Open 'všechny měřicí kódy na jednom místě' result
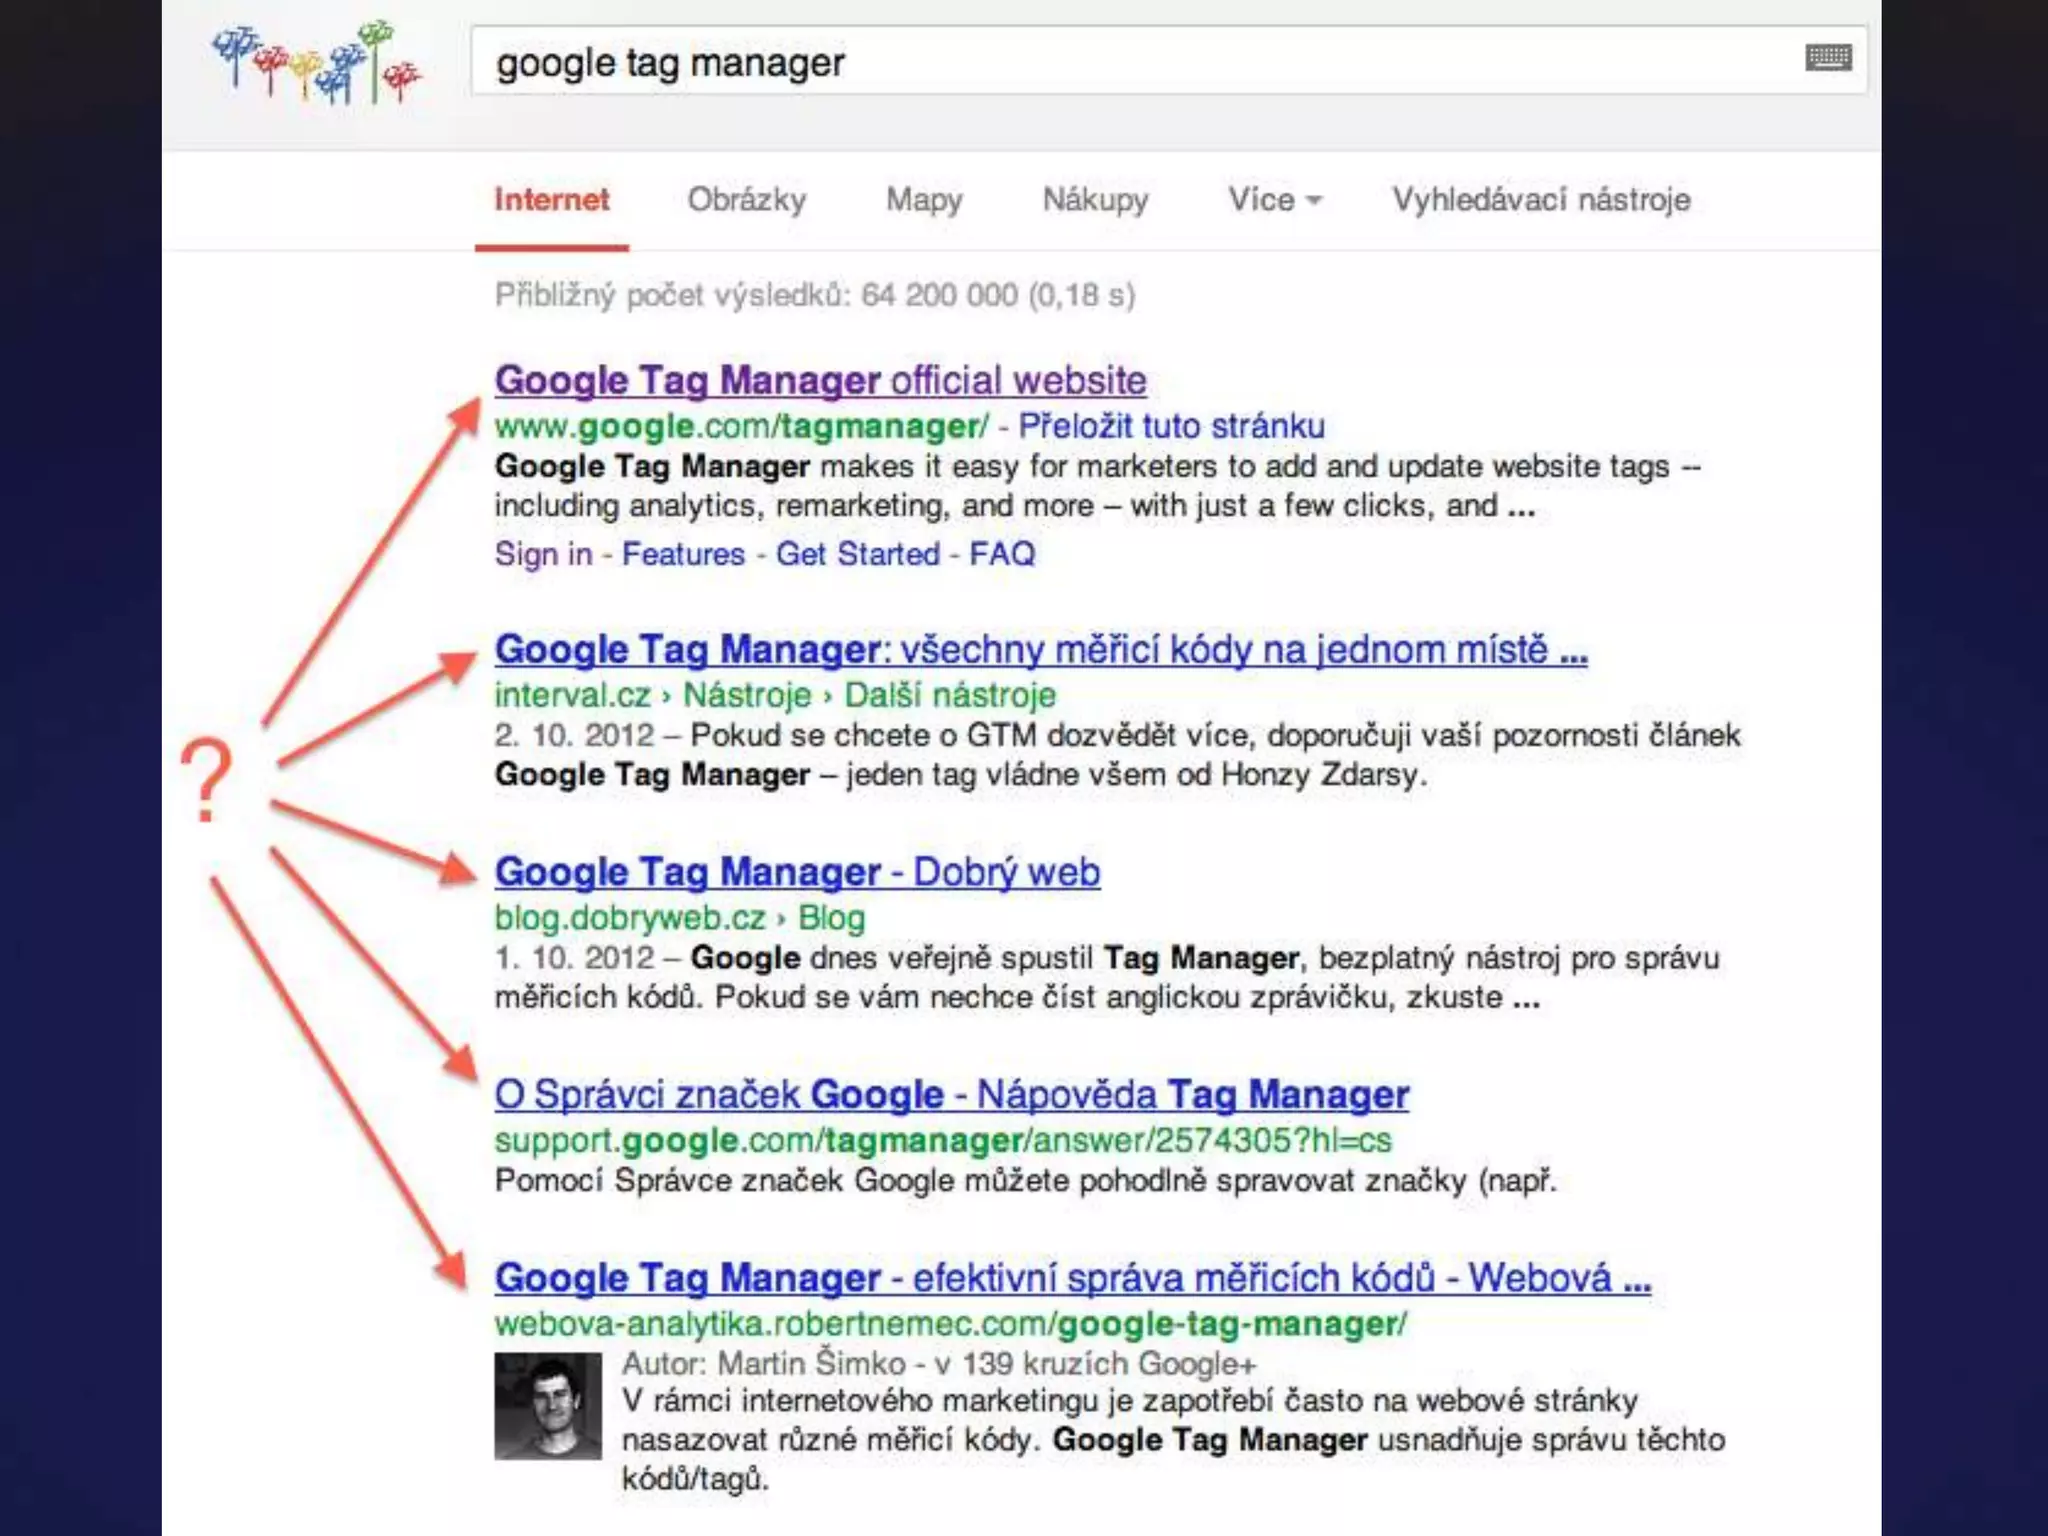This screenshot has height=1536, width=2048. [1041, 649]
